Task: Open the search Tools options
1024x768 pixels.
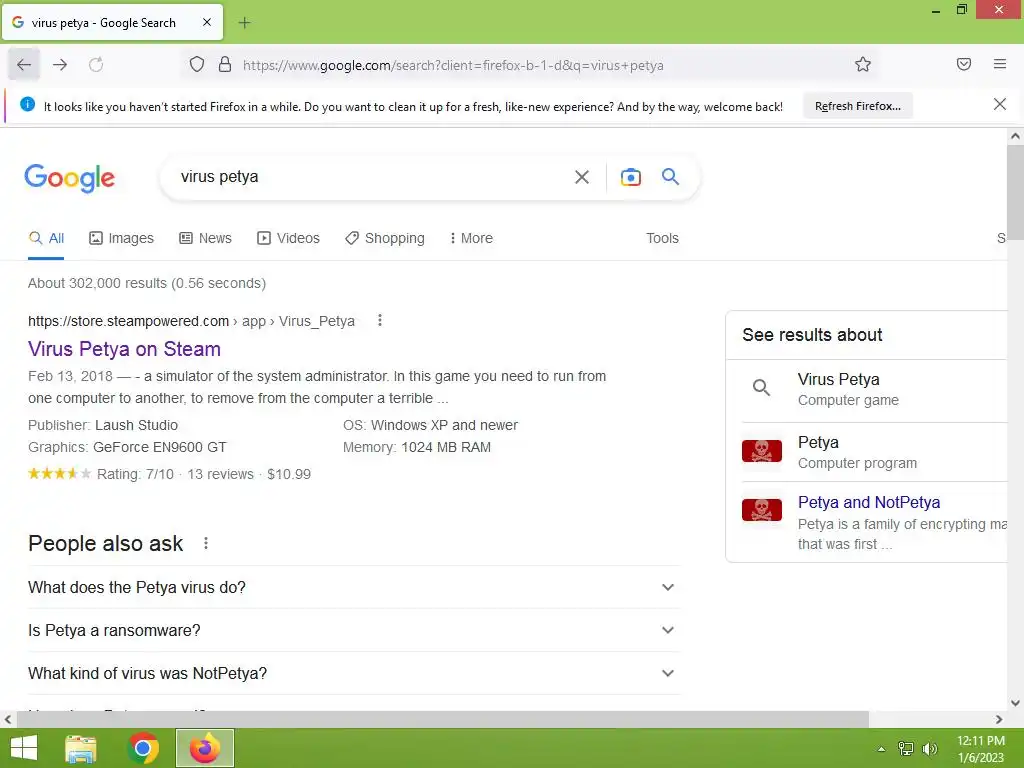Action: 662,238
